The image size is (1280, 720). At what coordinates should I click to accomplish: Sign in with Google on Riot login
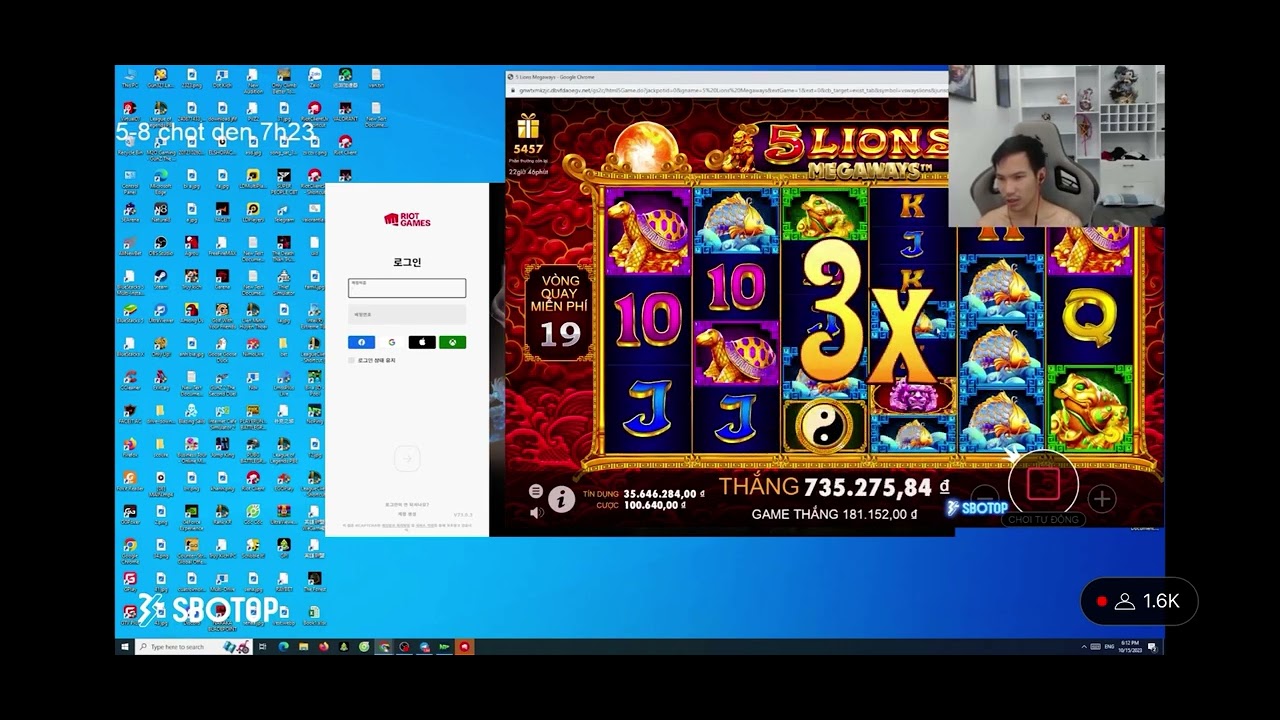tap(392, 342)
